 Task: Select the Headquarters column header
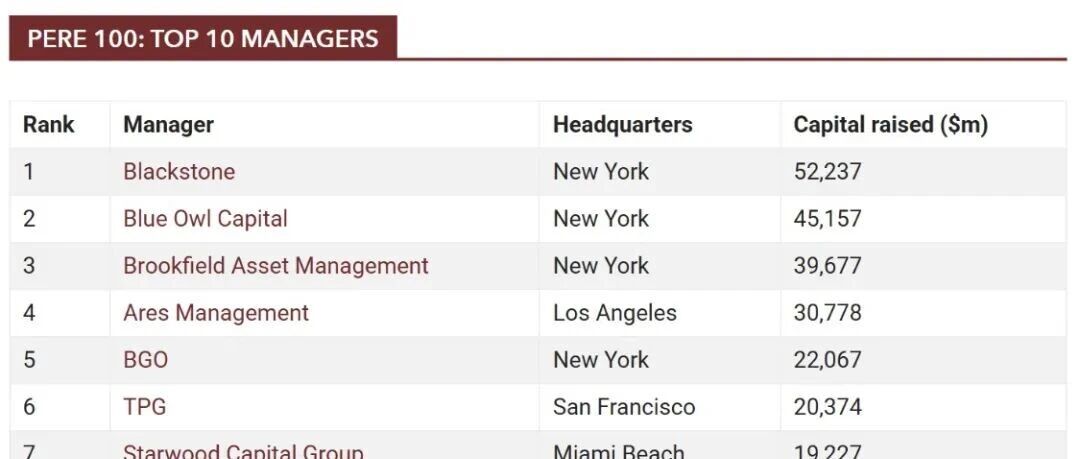point(623,125)
